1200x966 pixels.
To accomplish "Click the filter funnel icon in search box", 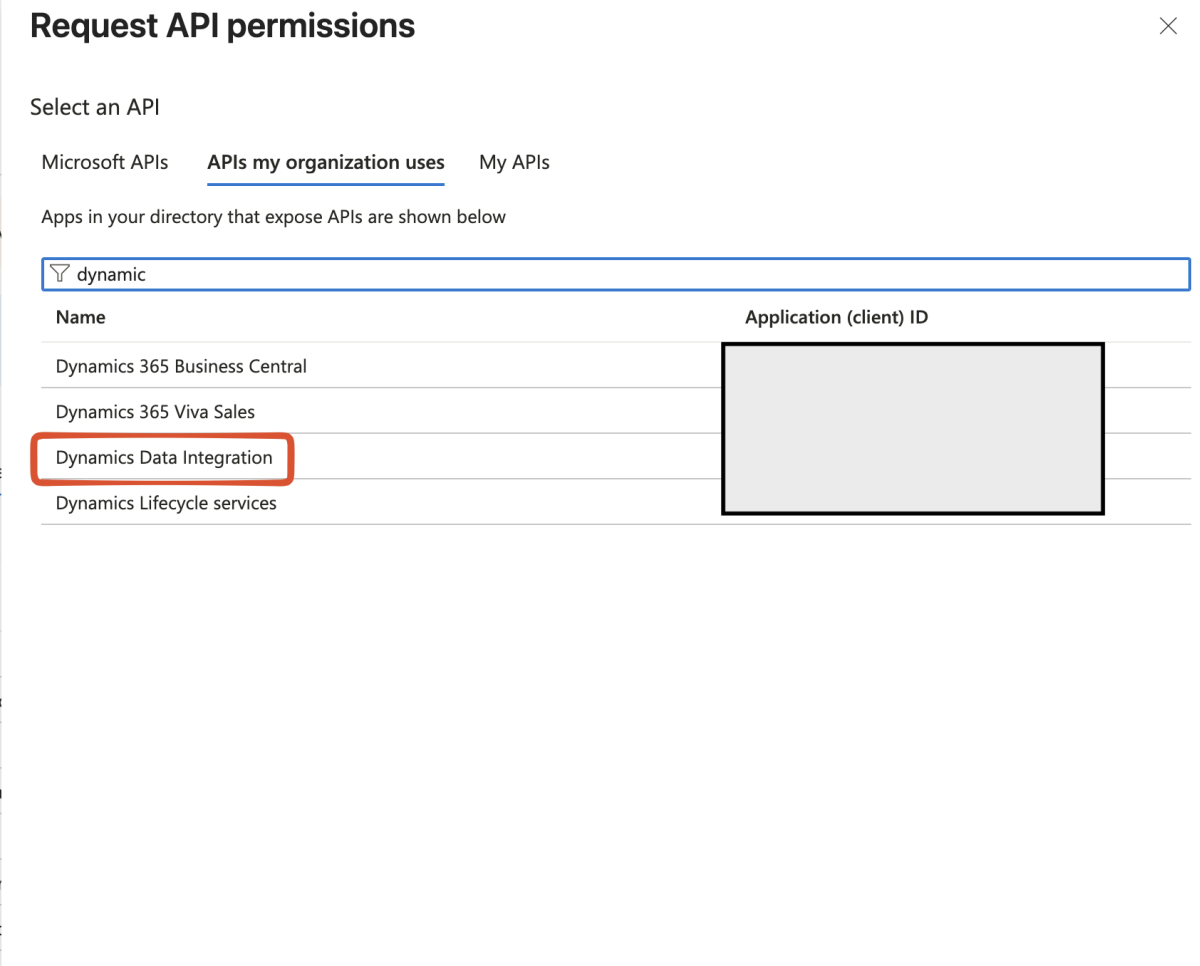I will click(60, 273).
